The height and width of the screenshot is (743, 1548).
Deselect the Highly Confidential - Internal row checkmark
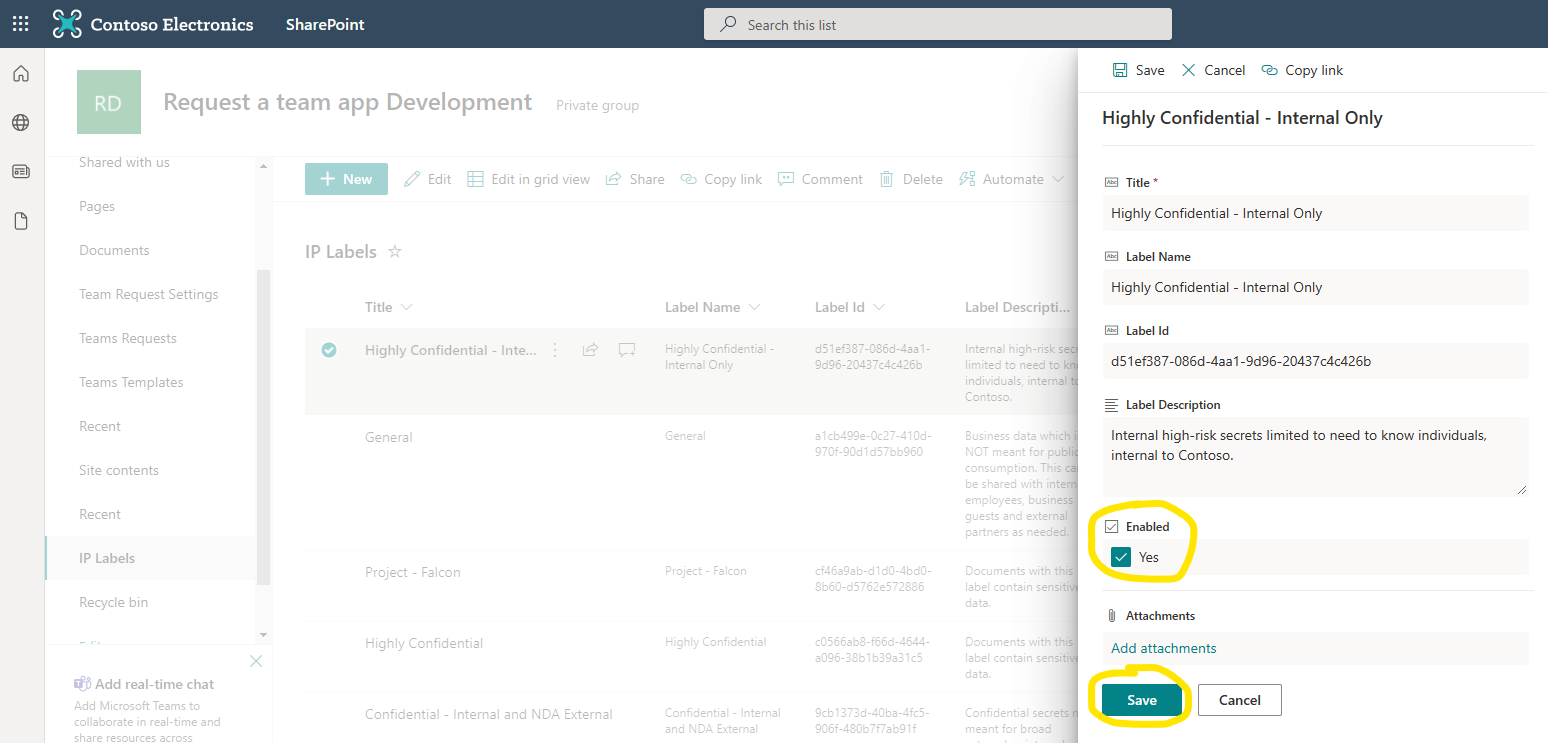[x=329, y=350]
